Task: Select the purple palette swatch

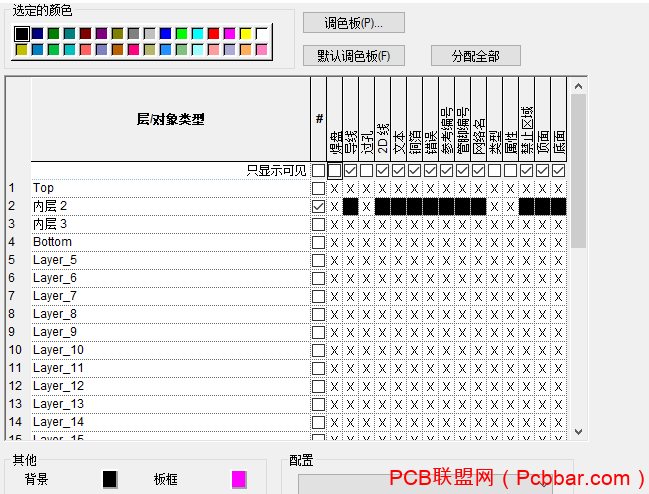Action: coord(101,34)
